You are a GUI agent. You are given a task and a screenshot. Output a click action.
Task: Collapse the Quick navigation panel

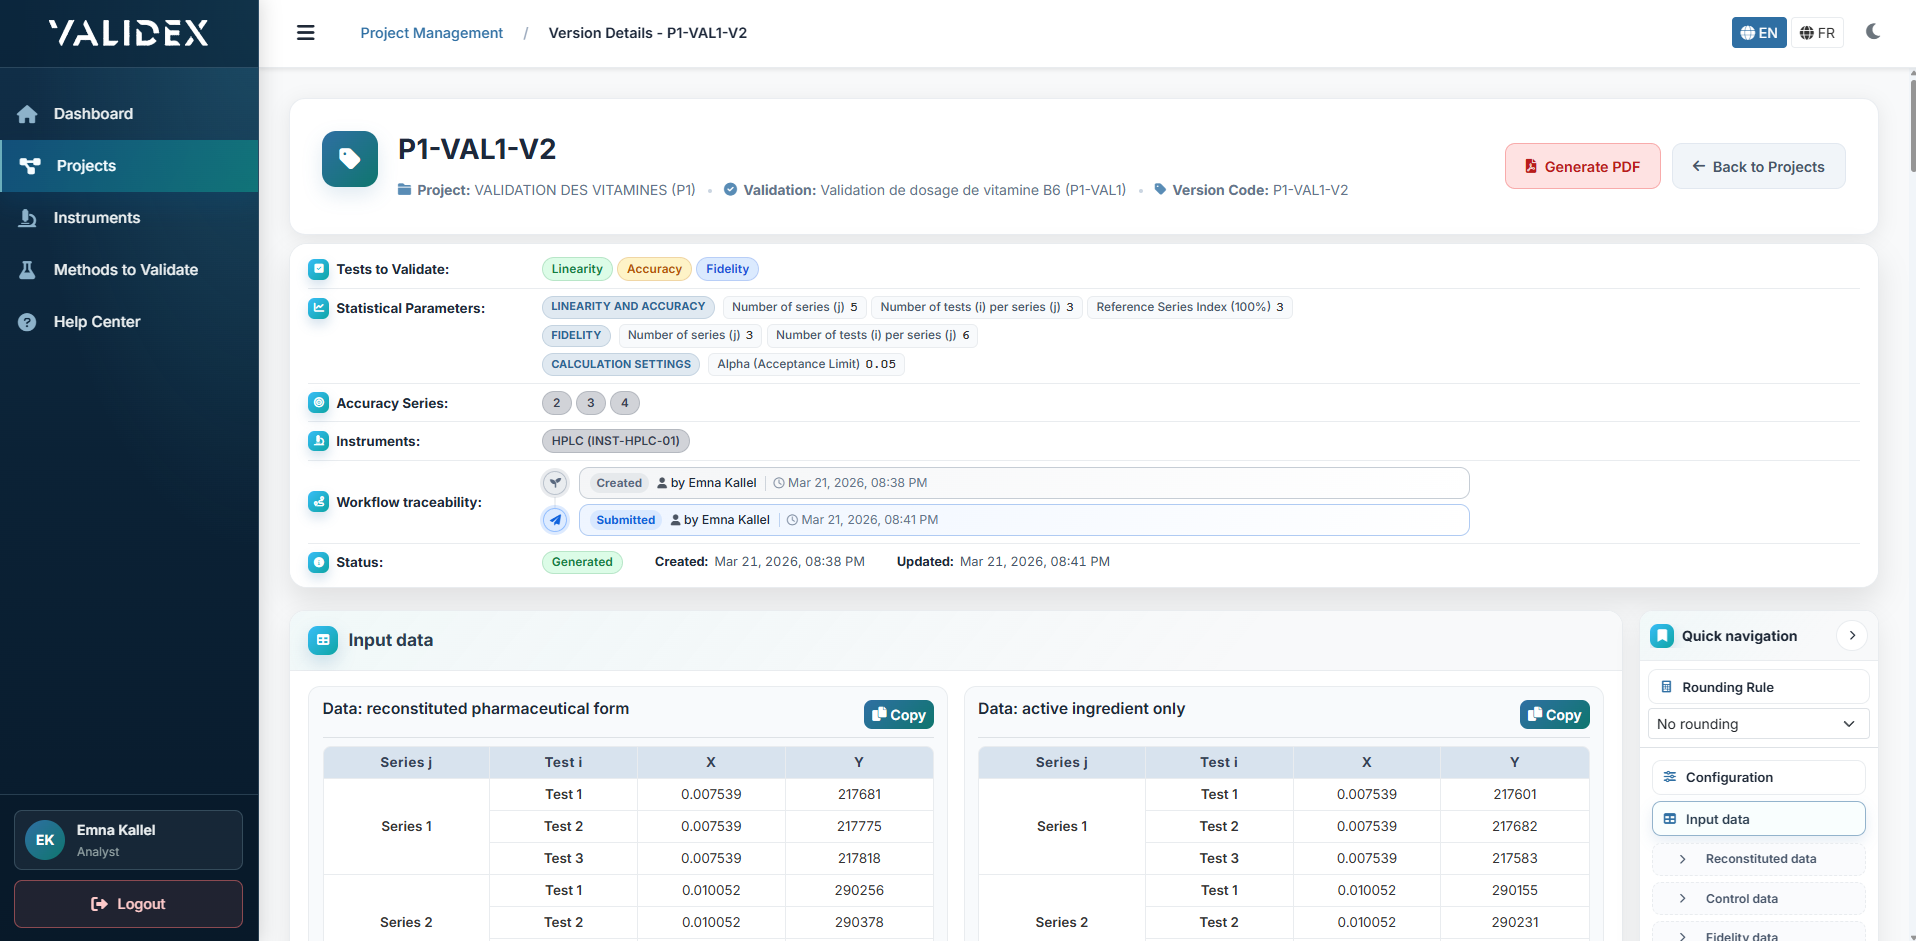pyautogui.click(x=1852, y=636)
